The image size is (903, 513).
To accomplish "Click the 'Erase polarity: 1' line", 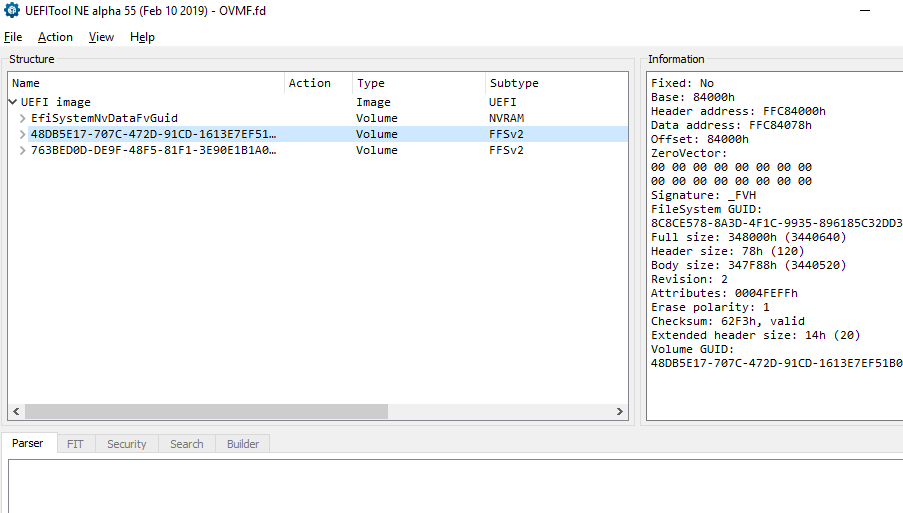I will coord(710,307).
